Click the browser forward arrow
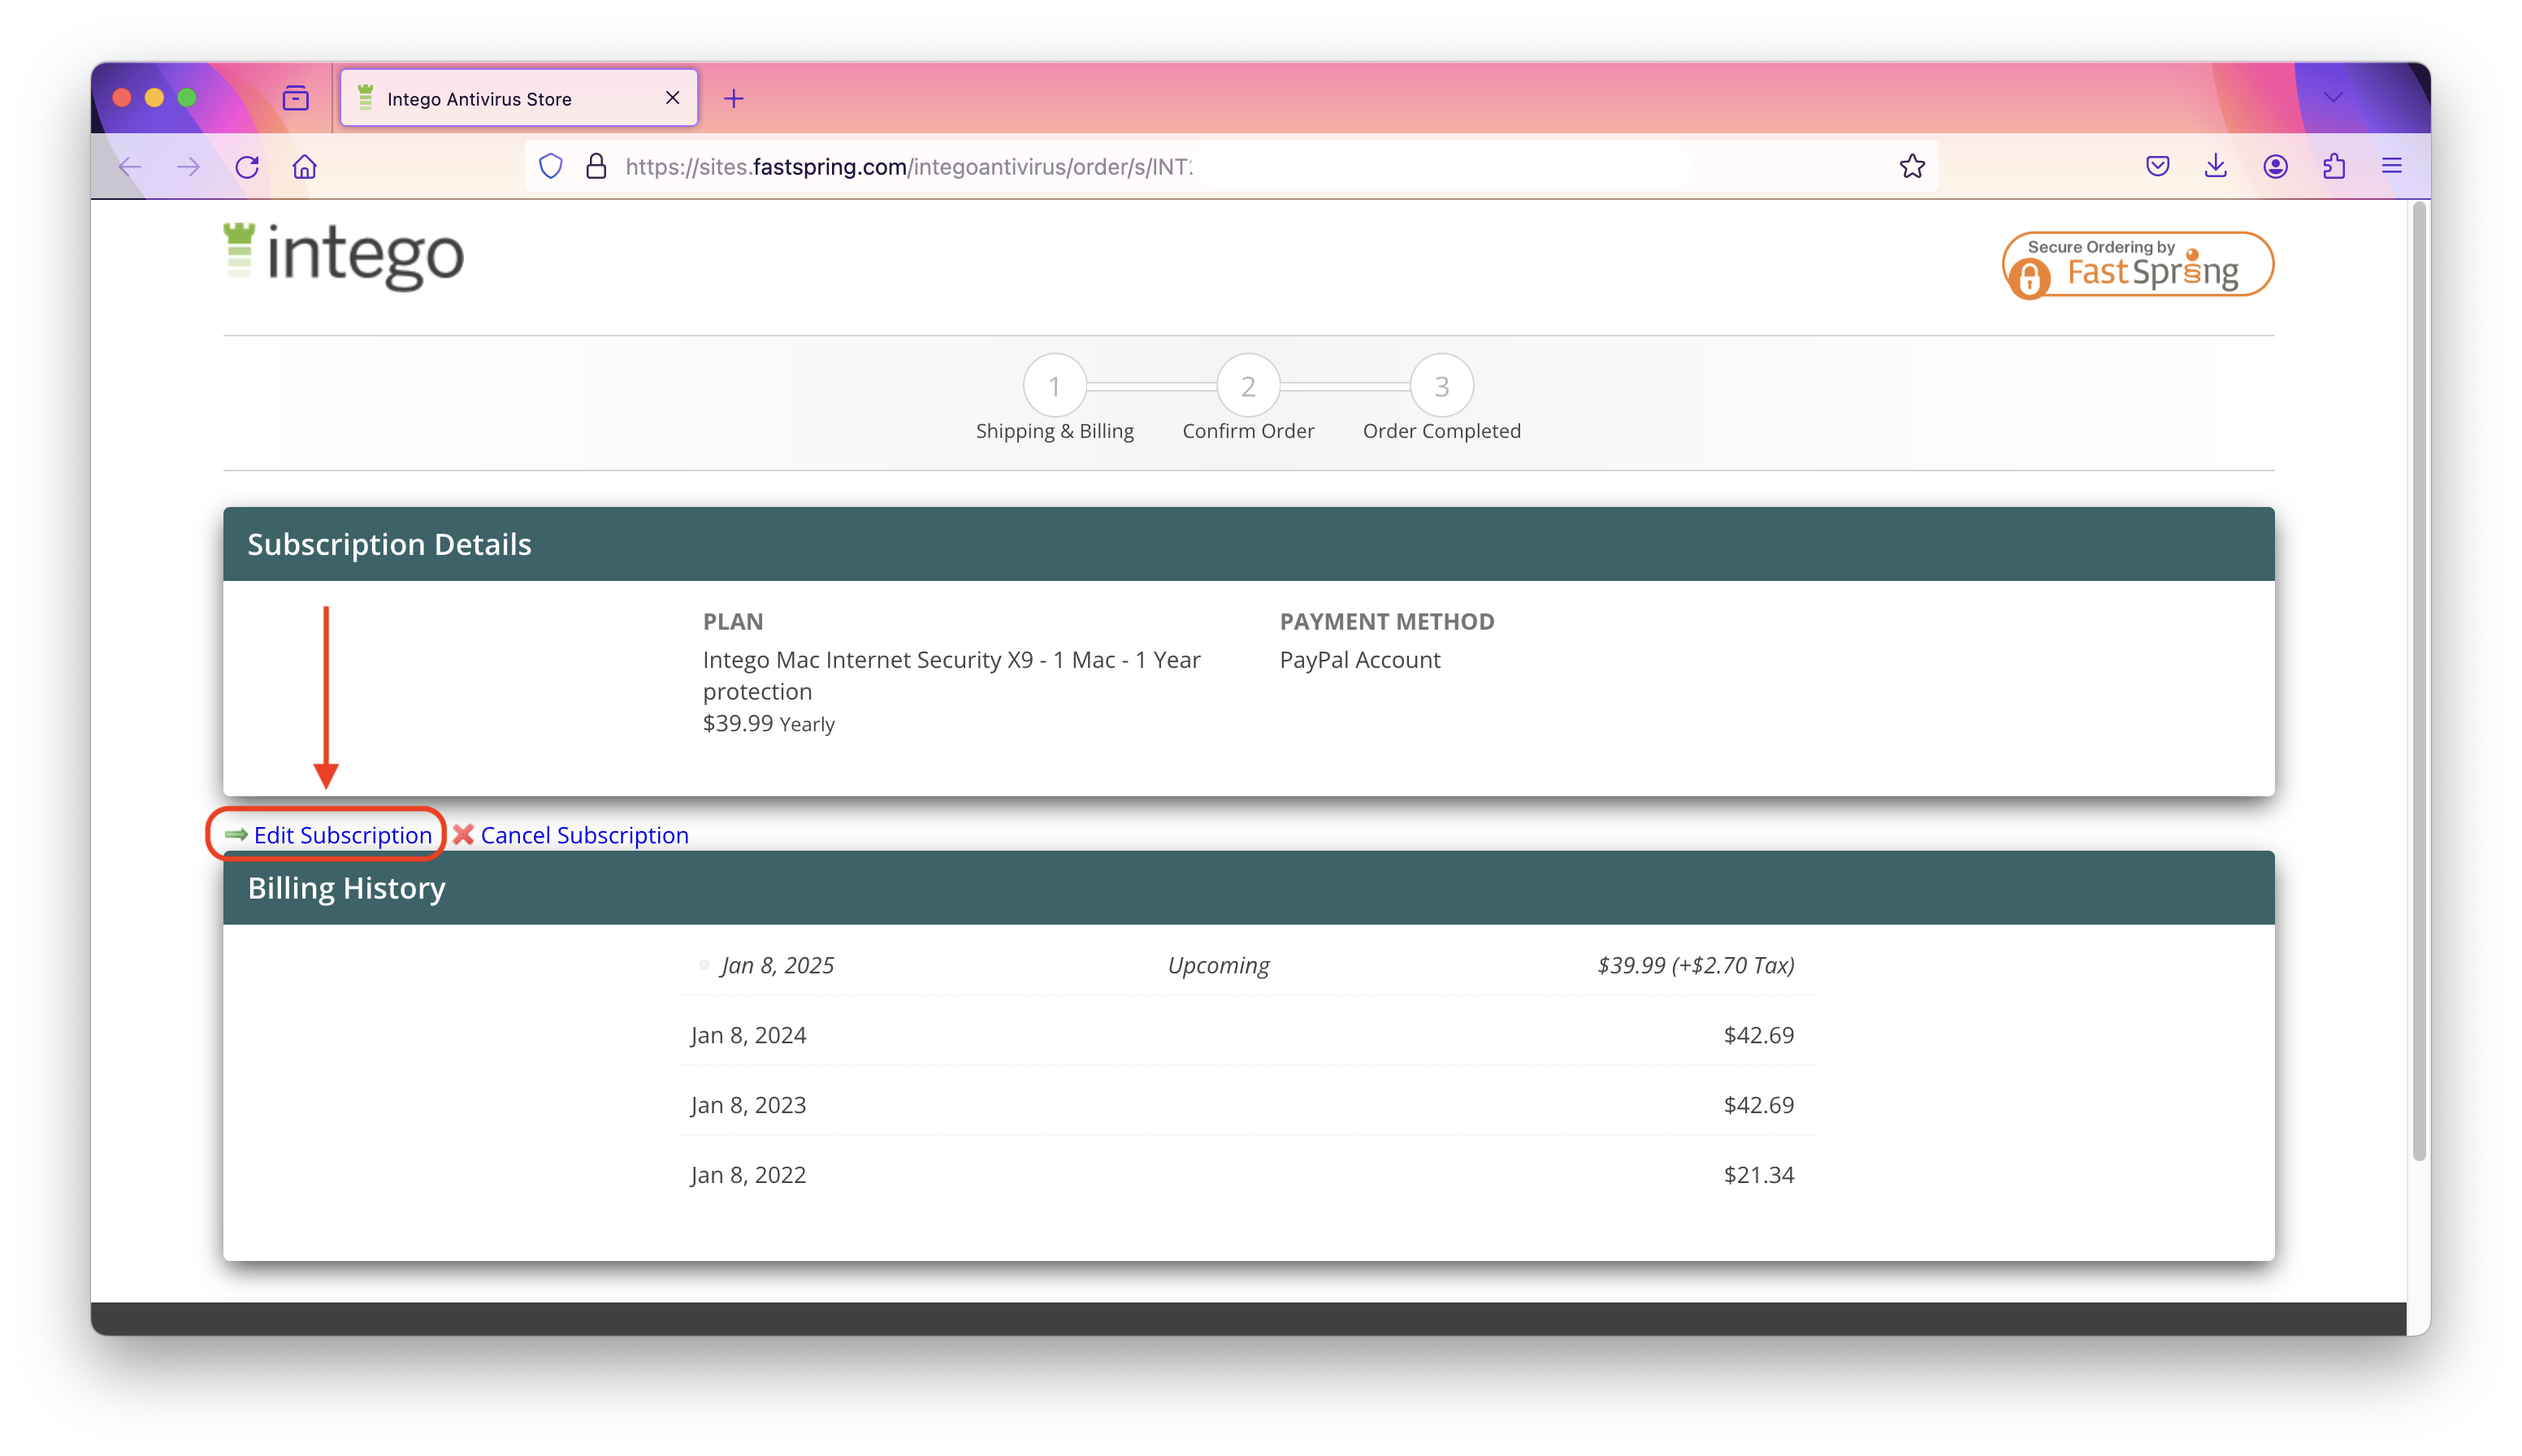The height and width of the screenshot is (1456, 2522). point(188,167)
